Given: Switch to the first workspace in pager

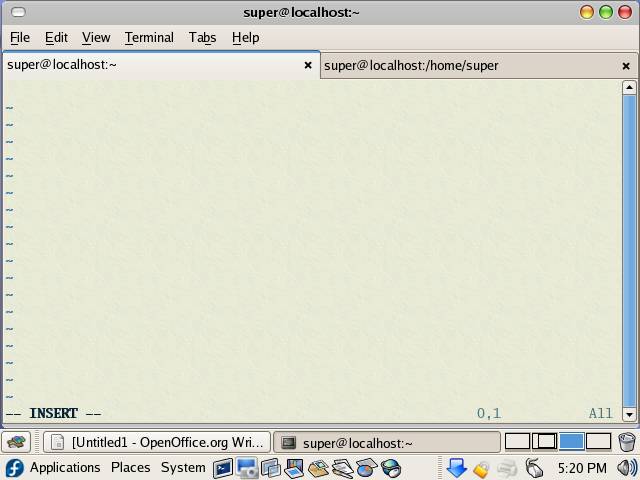Looking at the screenshot, I should pyautogui.click(x=517, y=442).
